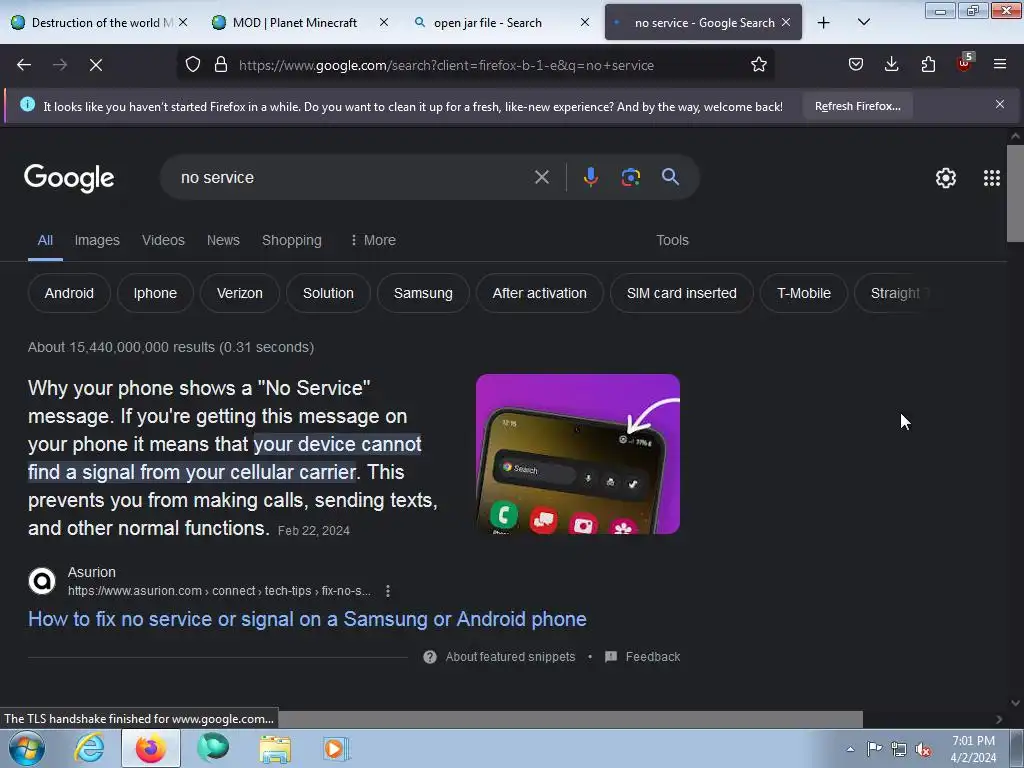Click the Refresh Firefox button
The image size is (1024, 768).
click(x=857, y=106)
